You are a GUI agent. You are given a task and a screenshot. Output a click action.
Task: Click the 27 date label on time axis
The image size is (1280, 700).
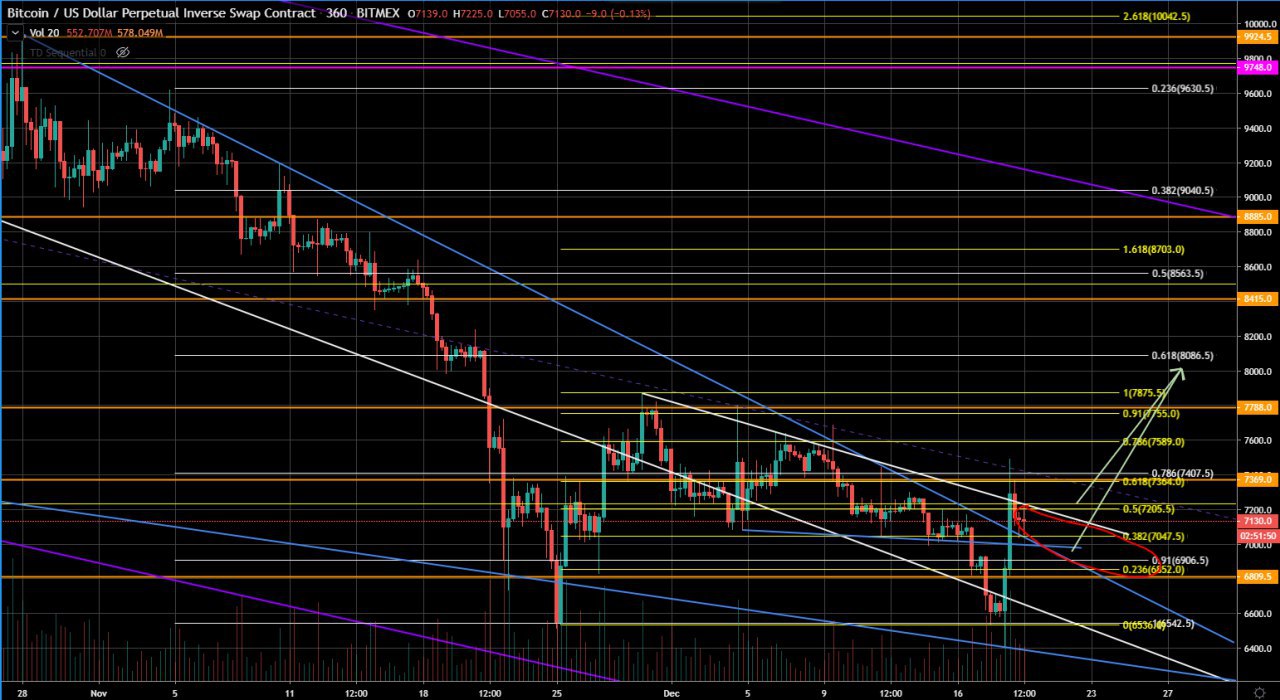pyautogui.click(x=1167, y=691)
